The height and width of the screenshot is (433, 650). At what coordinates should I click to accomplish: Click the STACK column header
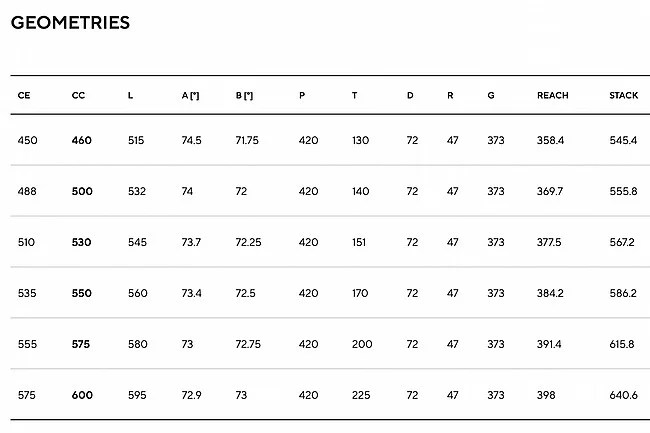pyautogui.click(x=623, y=95)
